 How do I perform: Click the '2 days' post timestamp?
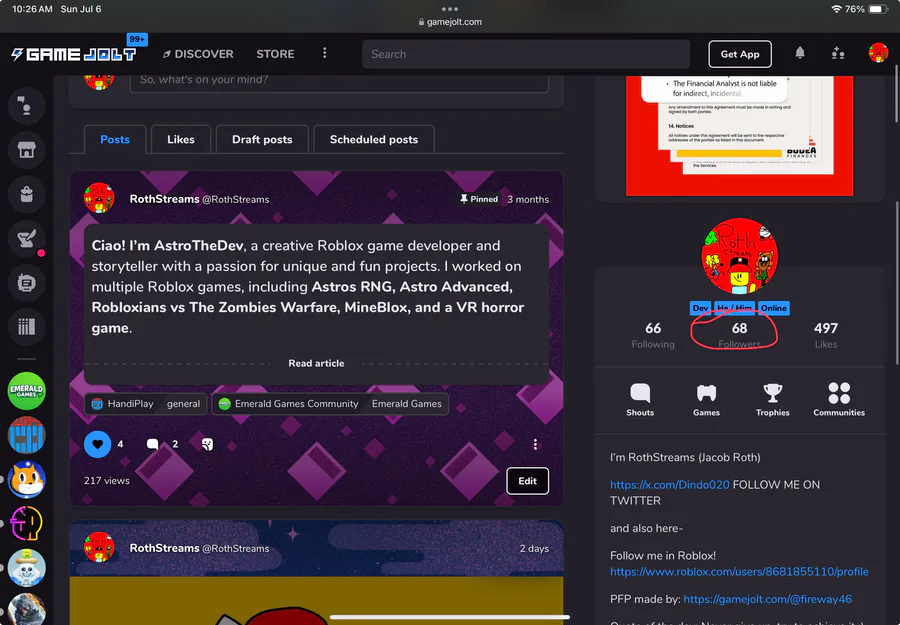pyautogui.click(x=534, y=549)
